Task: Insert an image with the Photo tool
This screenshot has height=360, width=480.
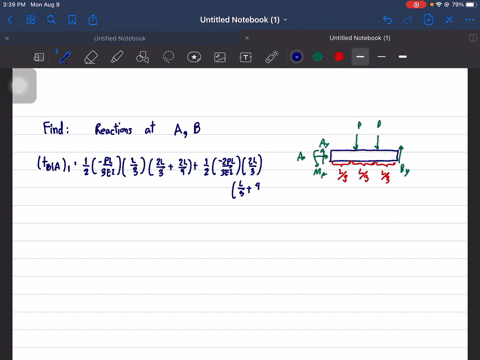Action: [220, 57]
